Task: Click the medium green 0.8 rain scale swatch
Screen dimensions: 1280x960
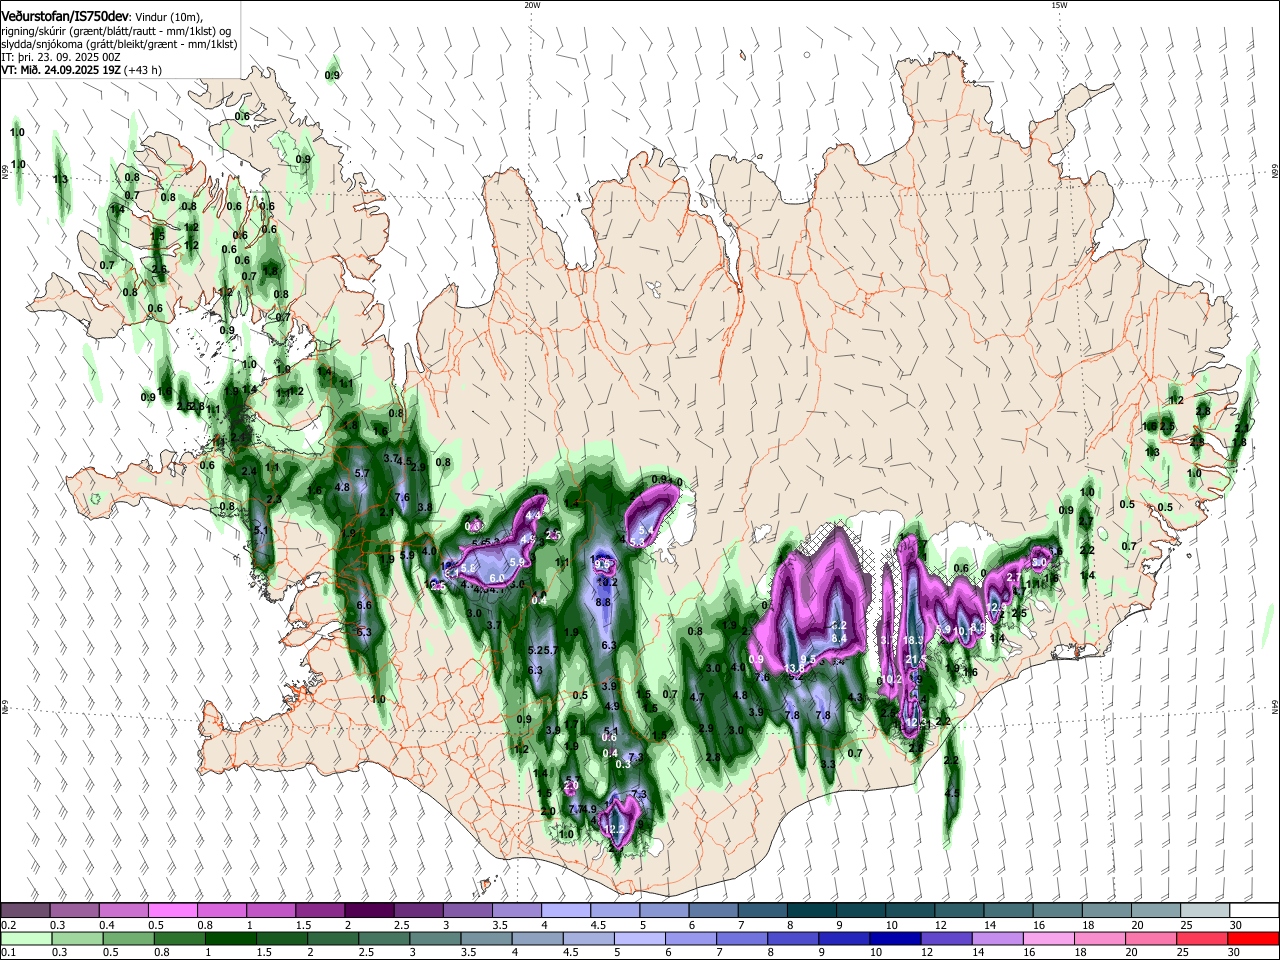Action: tap(179, 938)
